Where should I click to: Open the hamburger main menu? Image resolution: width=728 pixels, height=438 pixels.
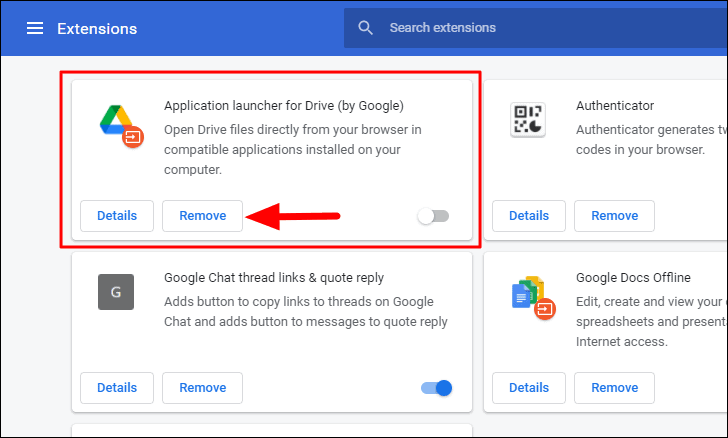pos(35,28)
